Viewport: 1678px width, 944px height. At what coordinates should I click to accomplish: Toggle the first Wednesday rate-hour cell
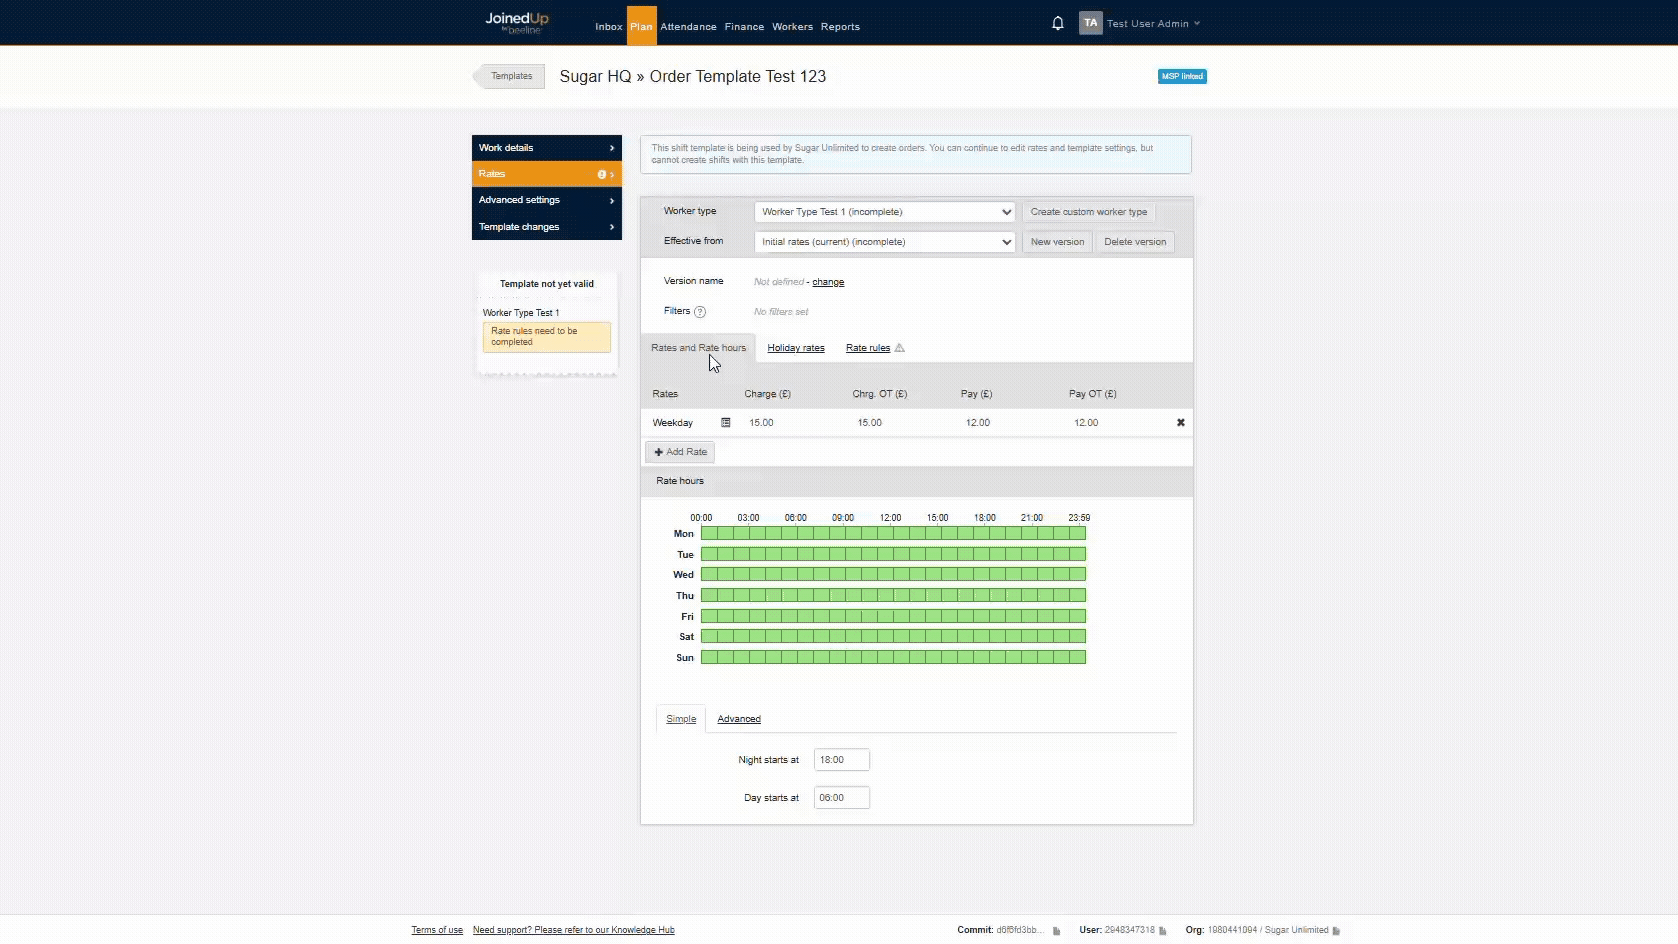pos(709,575)
